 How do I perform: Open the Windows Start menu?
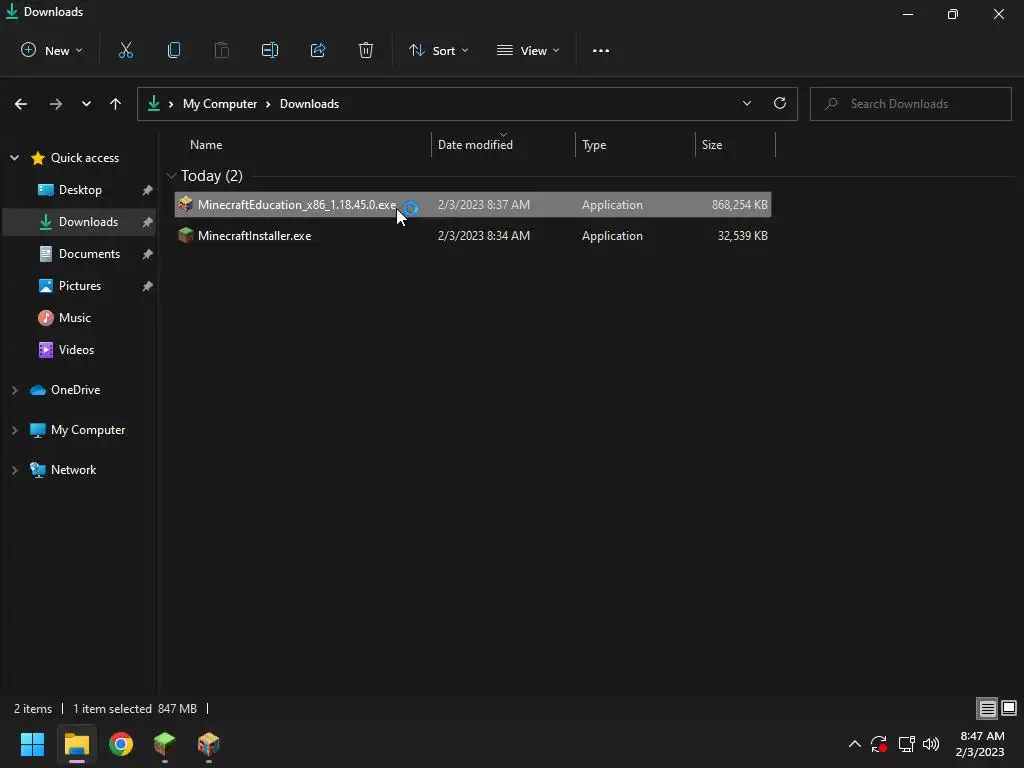[32, 744]
